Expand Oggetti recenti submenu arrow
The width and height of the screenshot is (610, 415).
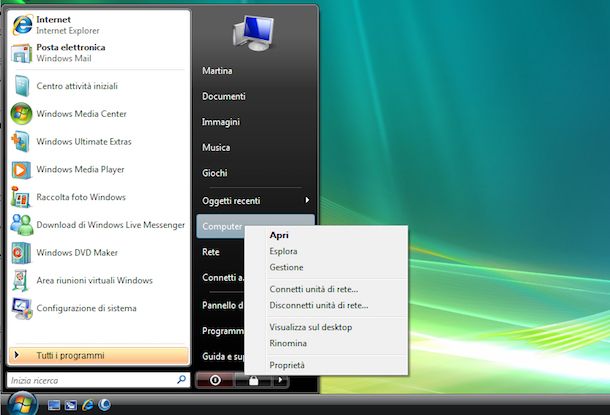click(307, 200)
